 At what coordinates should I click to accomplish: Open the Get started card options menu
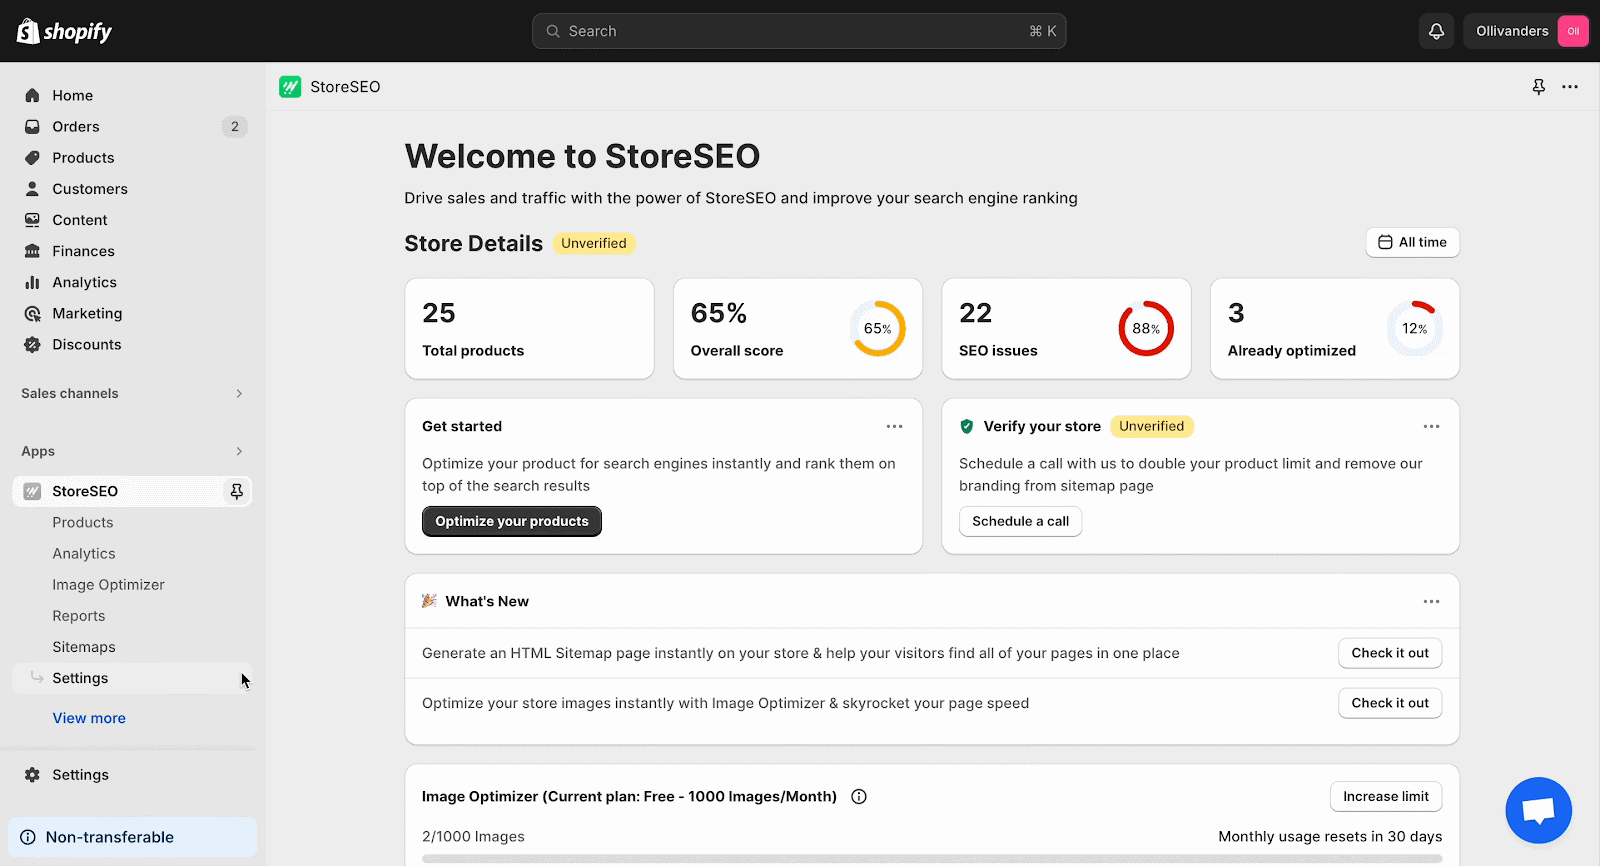tap(894, 426)
